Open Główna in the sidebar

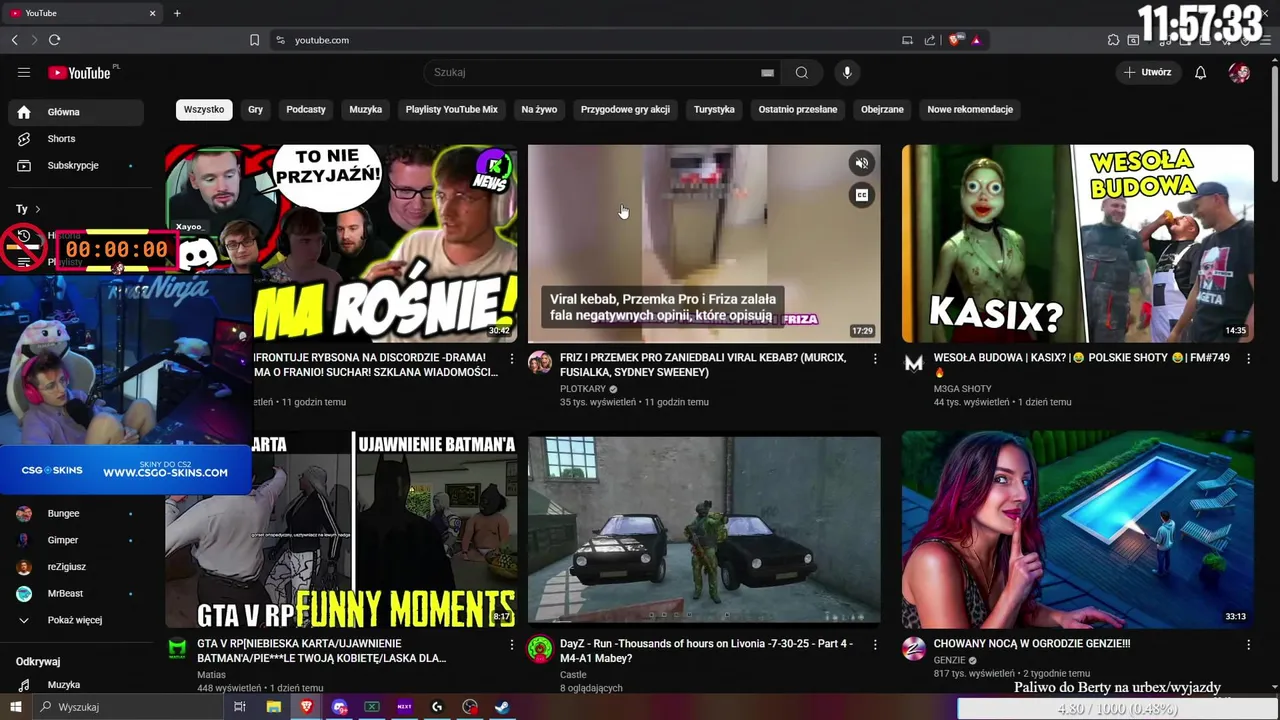[76, 112]
